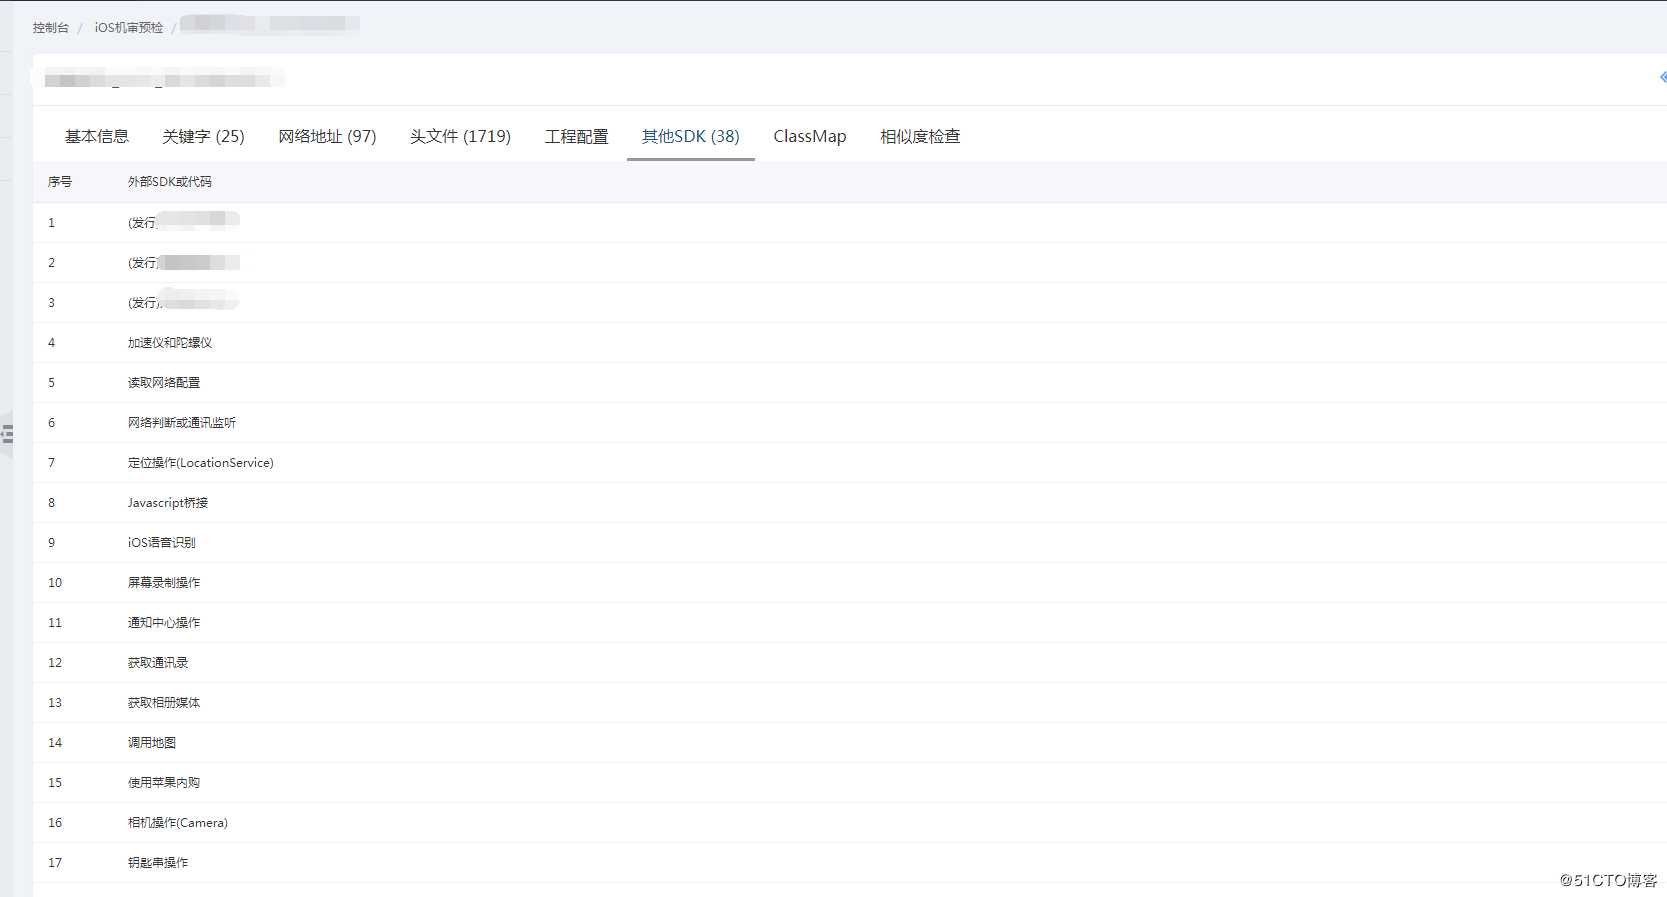Select row 网络判断或通讯监听
The height and width of the screenshot is (897, 1667).
click(x=850, y=423)
